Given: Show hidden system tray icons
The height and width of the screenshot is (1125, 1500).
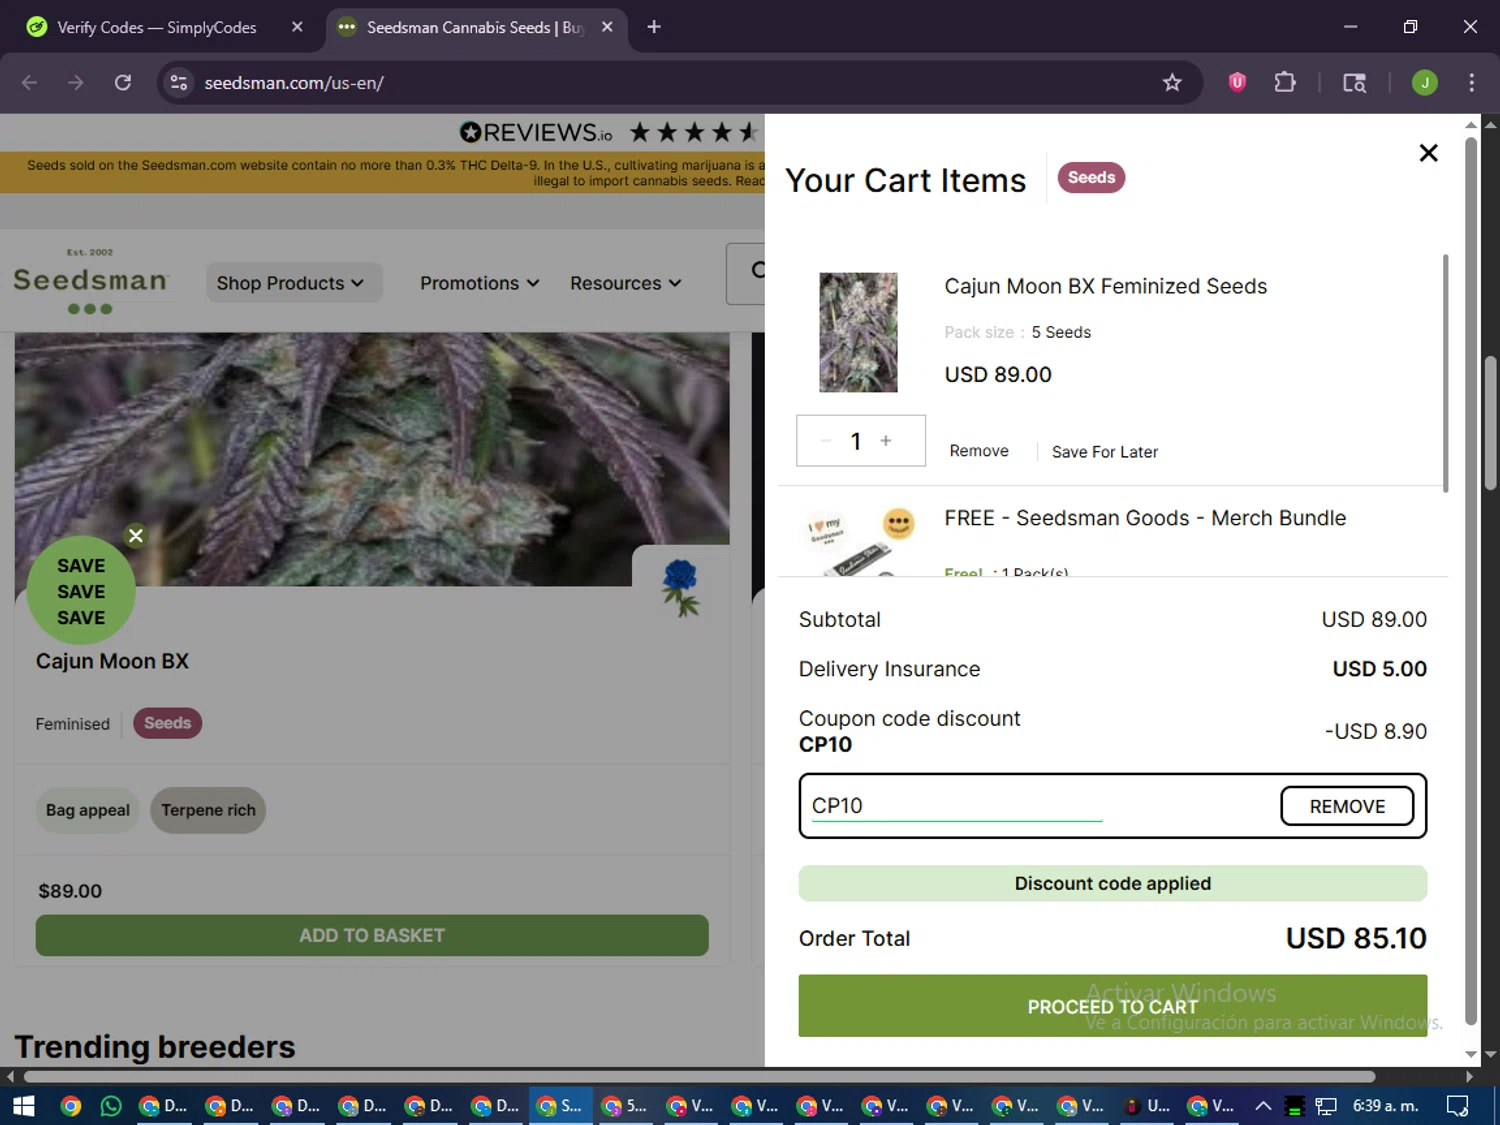Looking at the screenshot, I should pos(1263,1106).
